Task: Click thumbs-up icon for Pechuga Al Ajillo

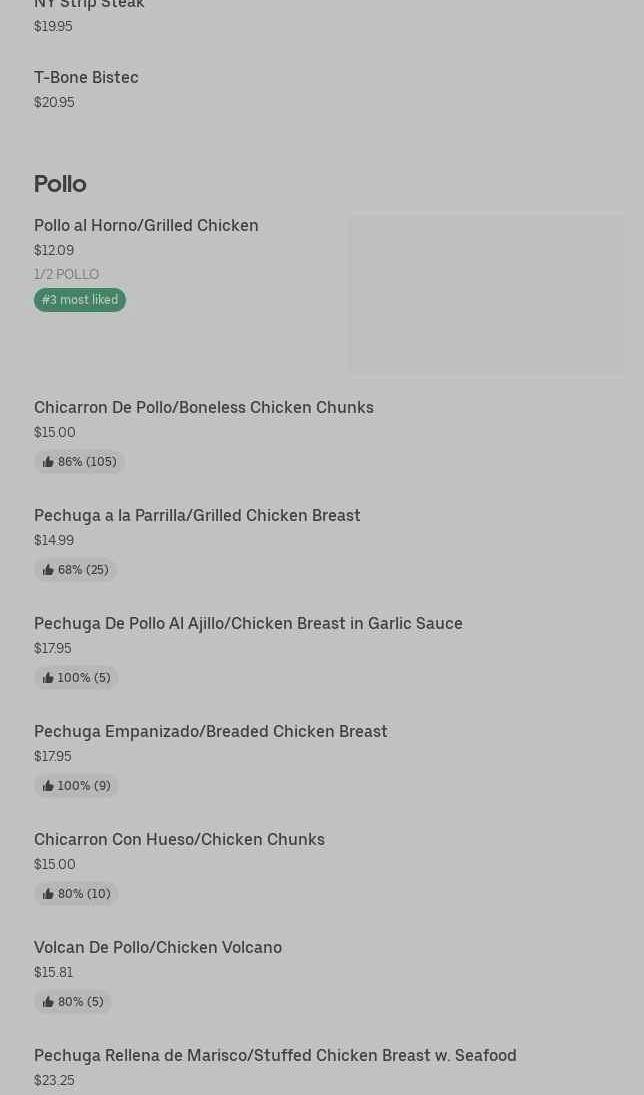Action: coord(48,678)
